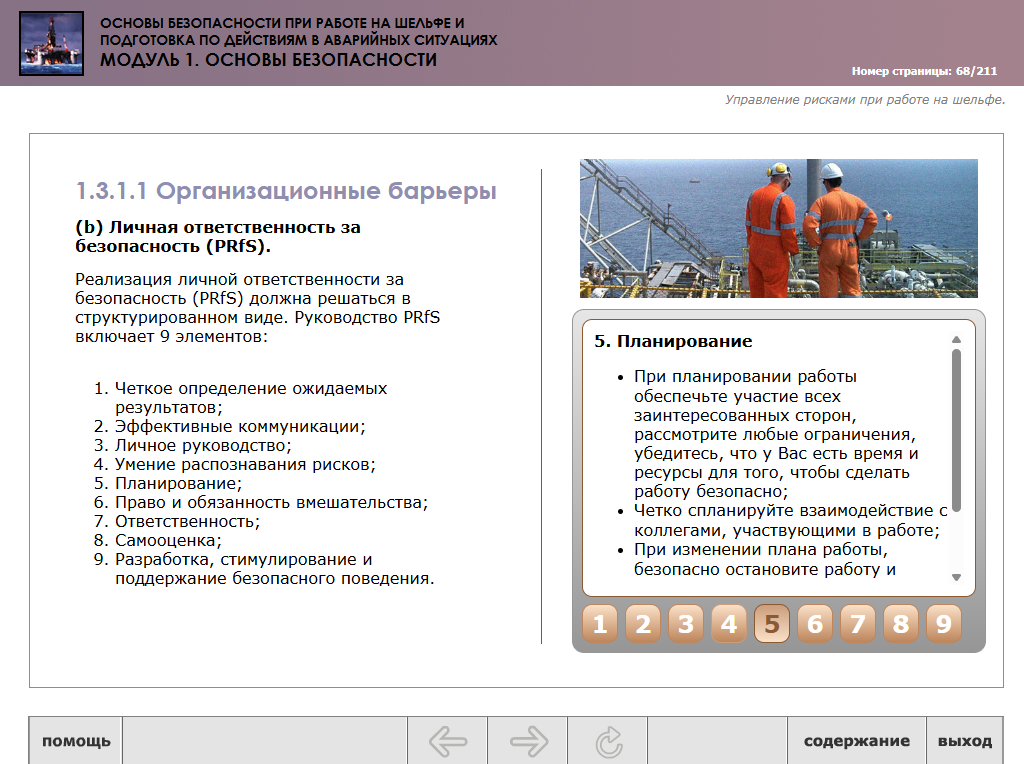Image resolution: width=1024 pixels, height=764 pixels.
Task: Open element 1 numbered tile
Action: [600, 624]
